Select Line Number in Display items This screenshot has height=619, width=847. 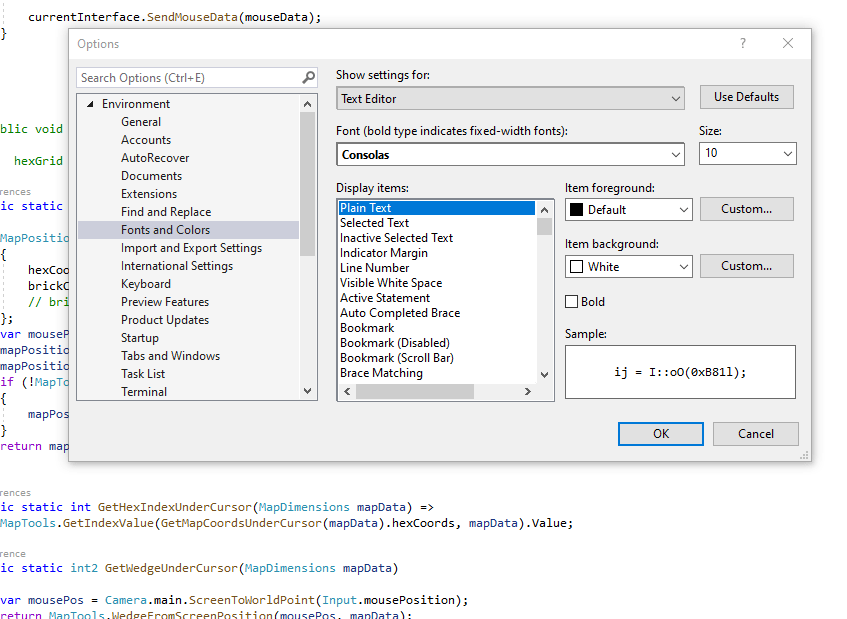point(374,268)
